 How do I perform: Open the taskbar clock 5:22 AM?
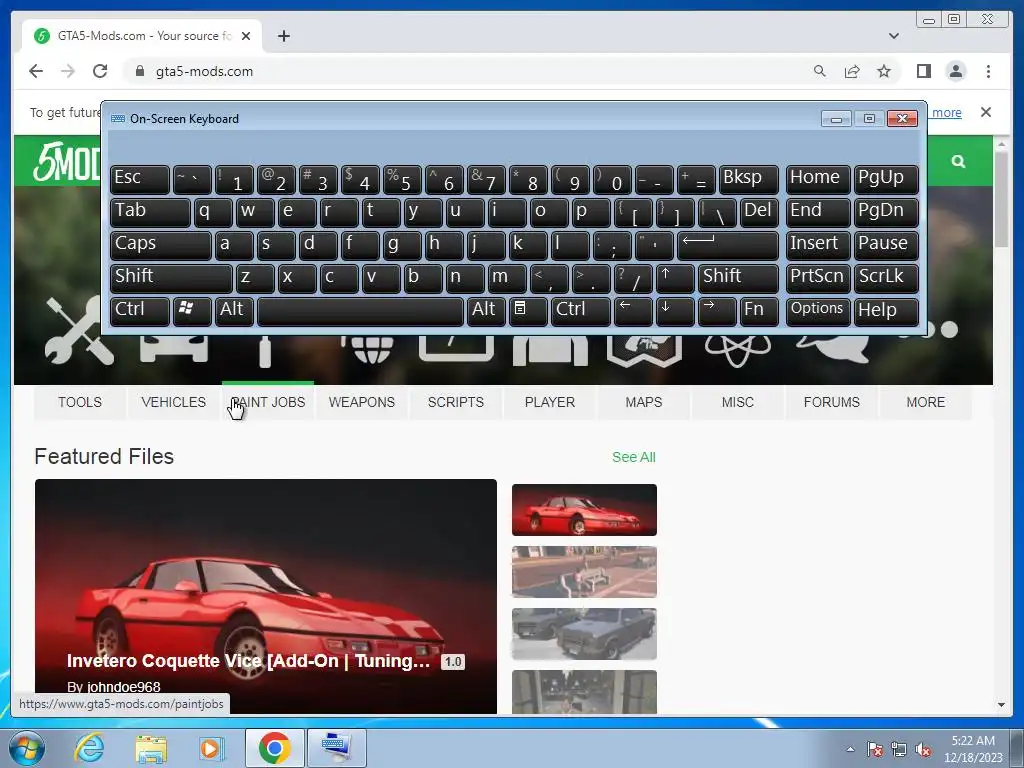[x=973, y=749]
